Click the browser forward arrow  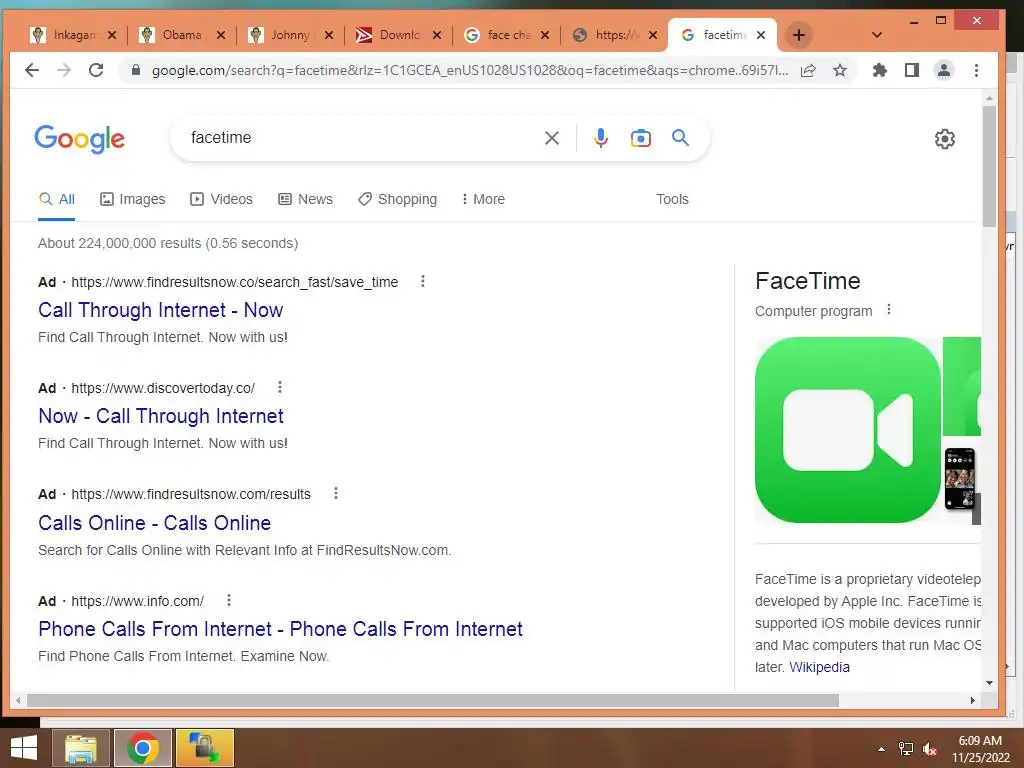(x=64, y=70)
